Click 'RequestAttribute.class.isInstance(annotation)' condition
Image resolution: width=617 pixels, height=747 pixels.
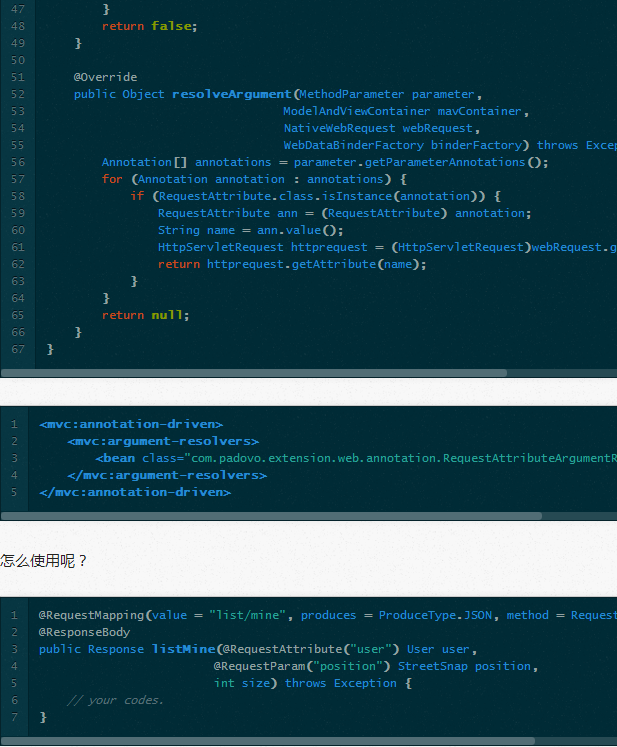pyautogui.click(x=319, y=196)
